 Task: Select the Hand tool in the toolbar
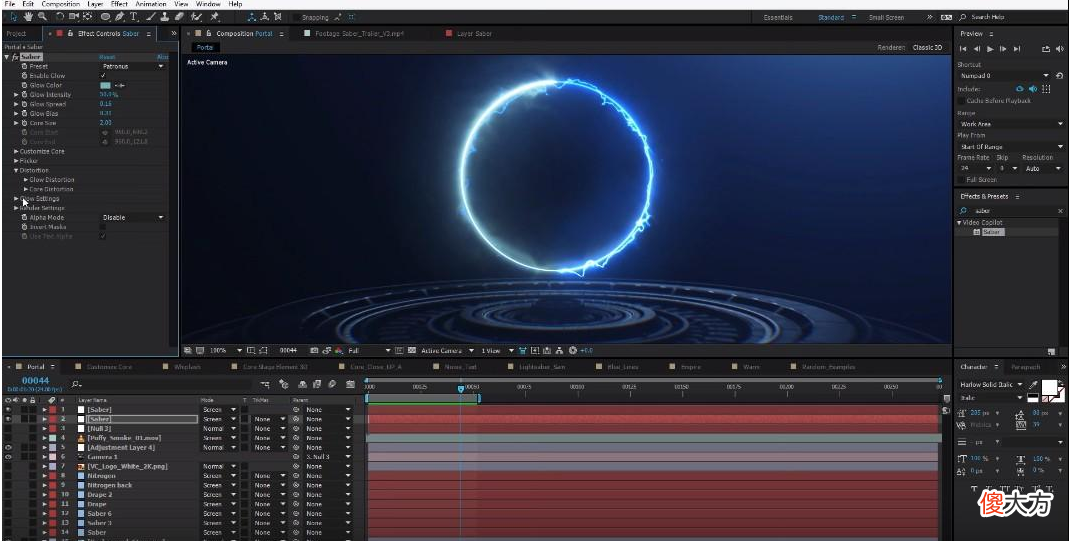click(27, 16)
